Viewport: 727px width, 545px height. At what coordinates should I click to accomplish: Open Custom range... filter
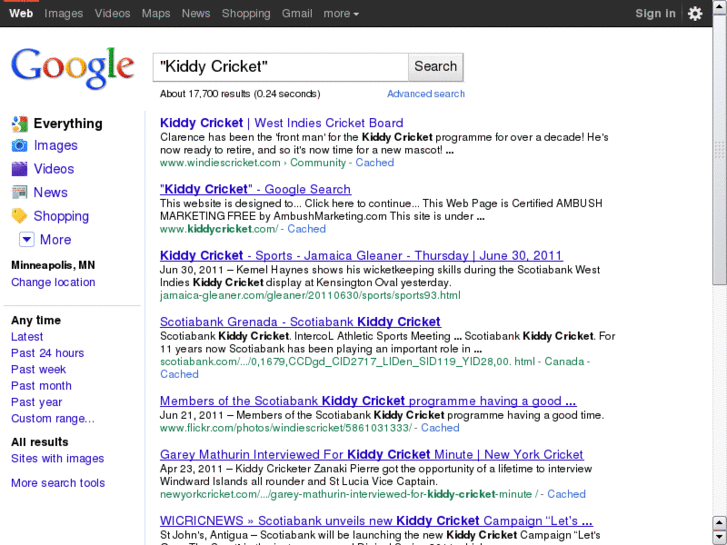coord(53,418)
